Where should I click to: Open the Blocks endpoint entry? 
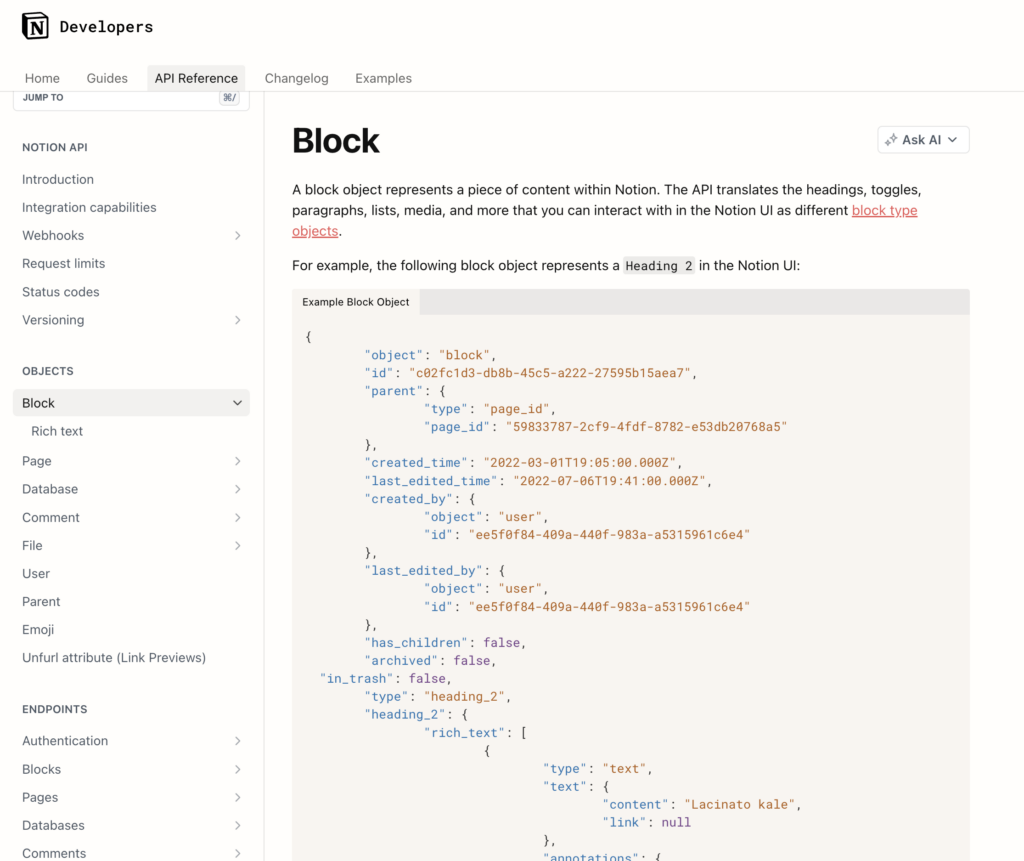tap(41, 770)
